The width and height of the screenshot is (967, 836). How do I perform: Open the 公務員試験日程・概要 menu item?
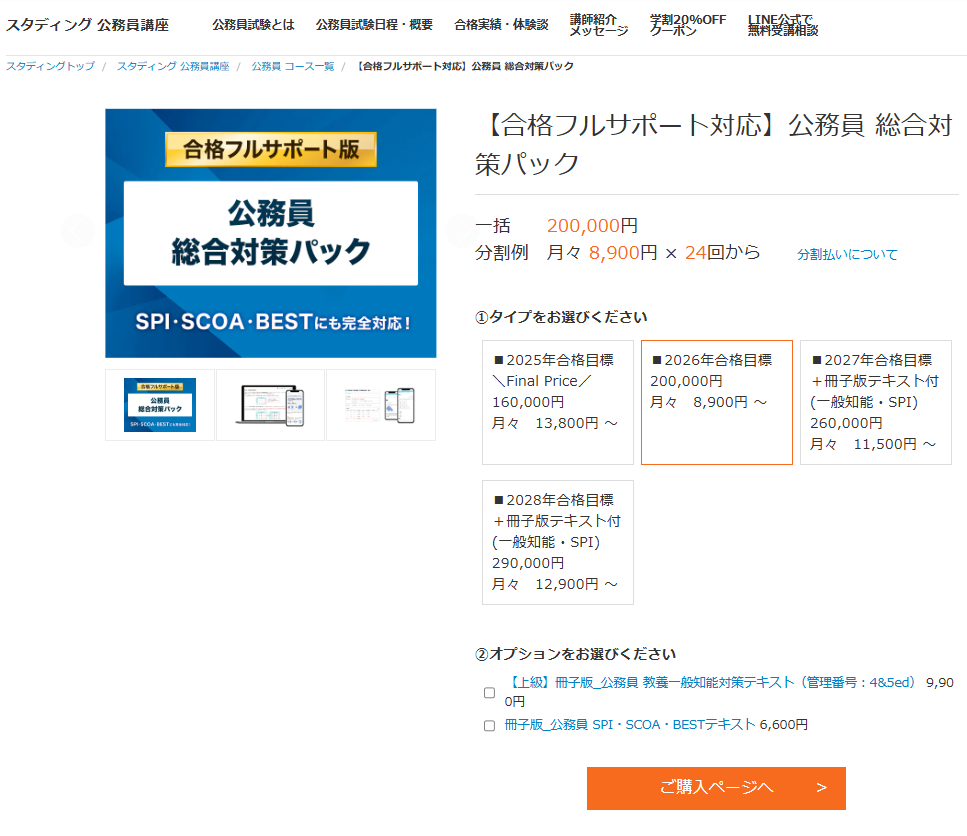(x=374, y=25)
